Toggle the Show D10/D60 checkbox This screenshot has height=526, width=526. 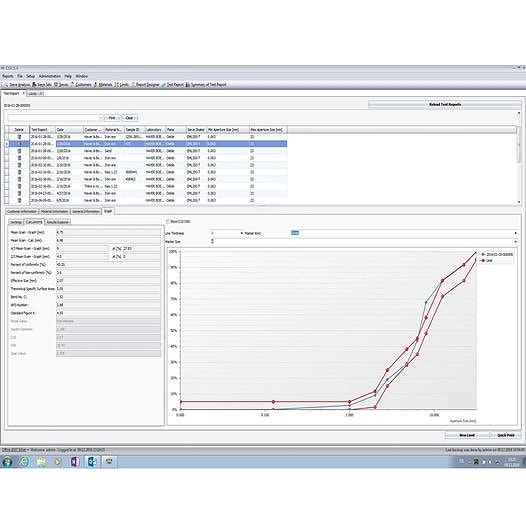(x=168, y=221)
